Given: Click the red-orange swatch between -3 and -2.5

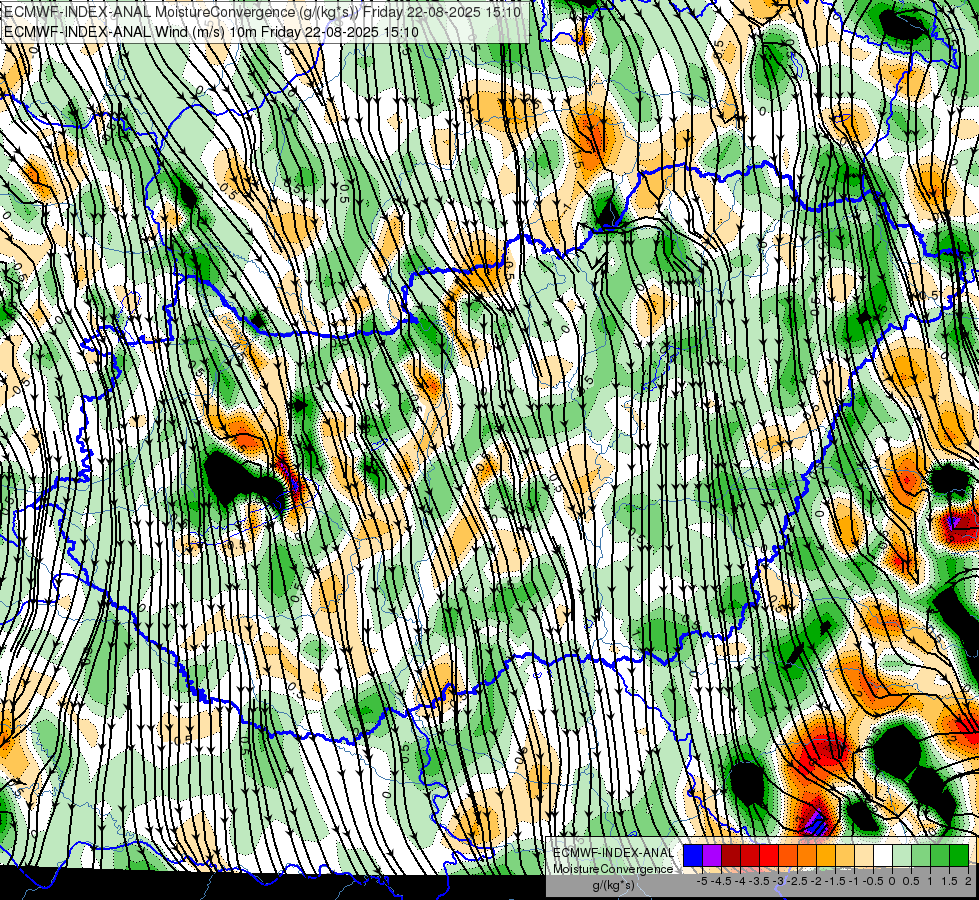Looking at the screenshot, I should point(788,856).
